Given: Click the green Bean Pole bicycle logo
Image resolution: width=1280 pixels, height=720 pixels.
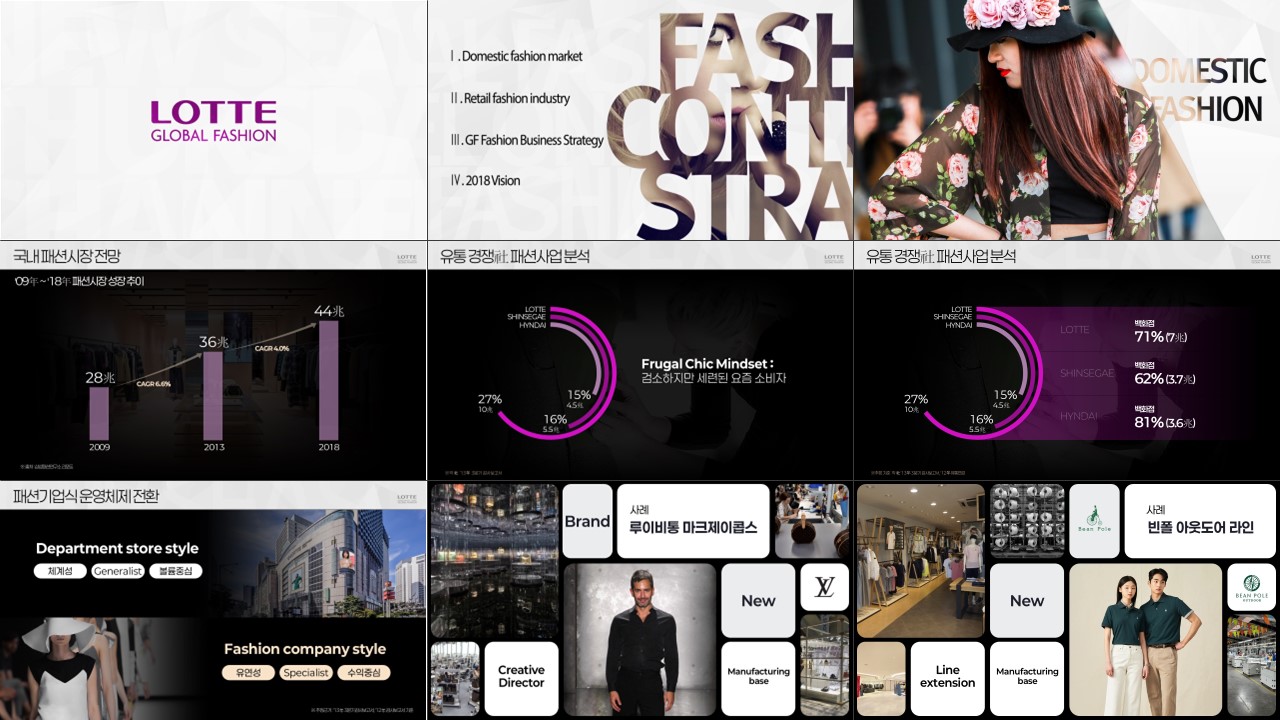Looking at the screenshot, I should (x=1094, y=521).
